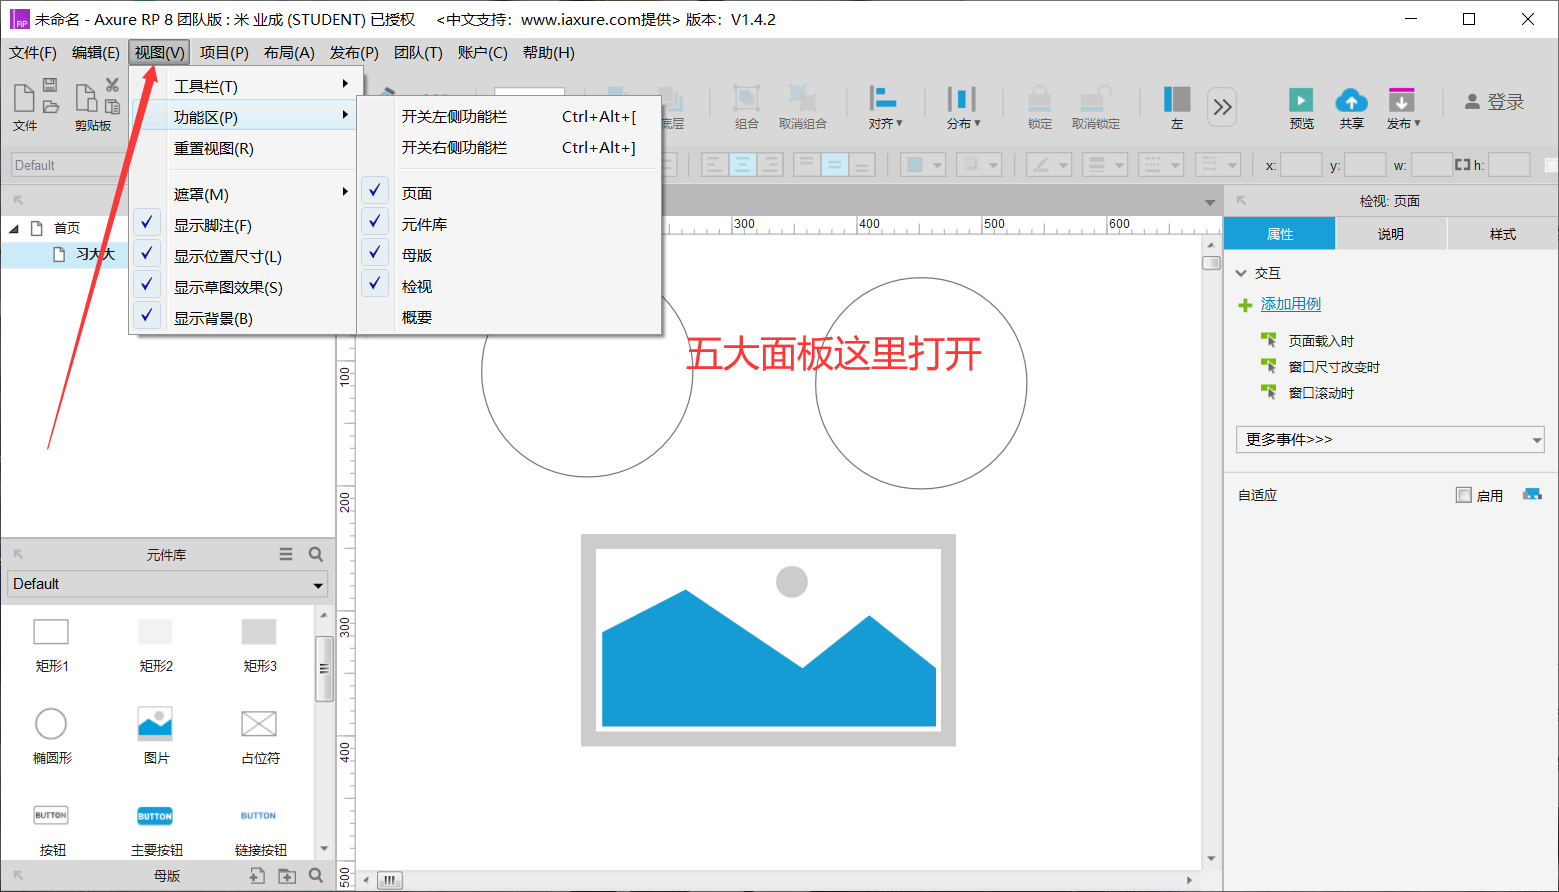Click the Distribute (分布) toolbar icon

962,101
